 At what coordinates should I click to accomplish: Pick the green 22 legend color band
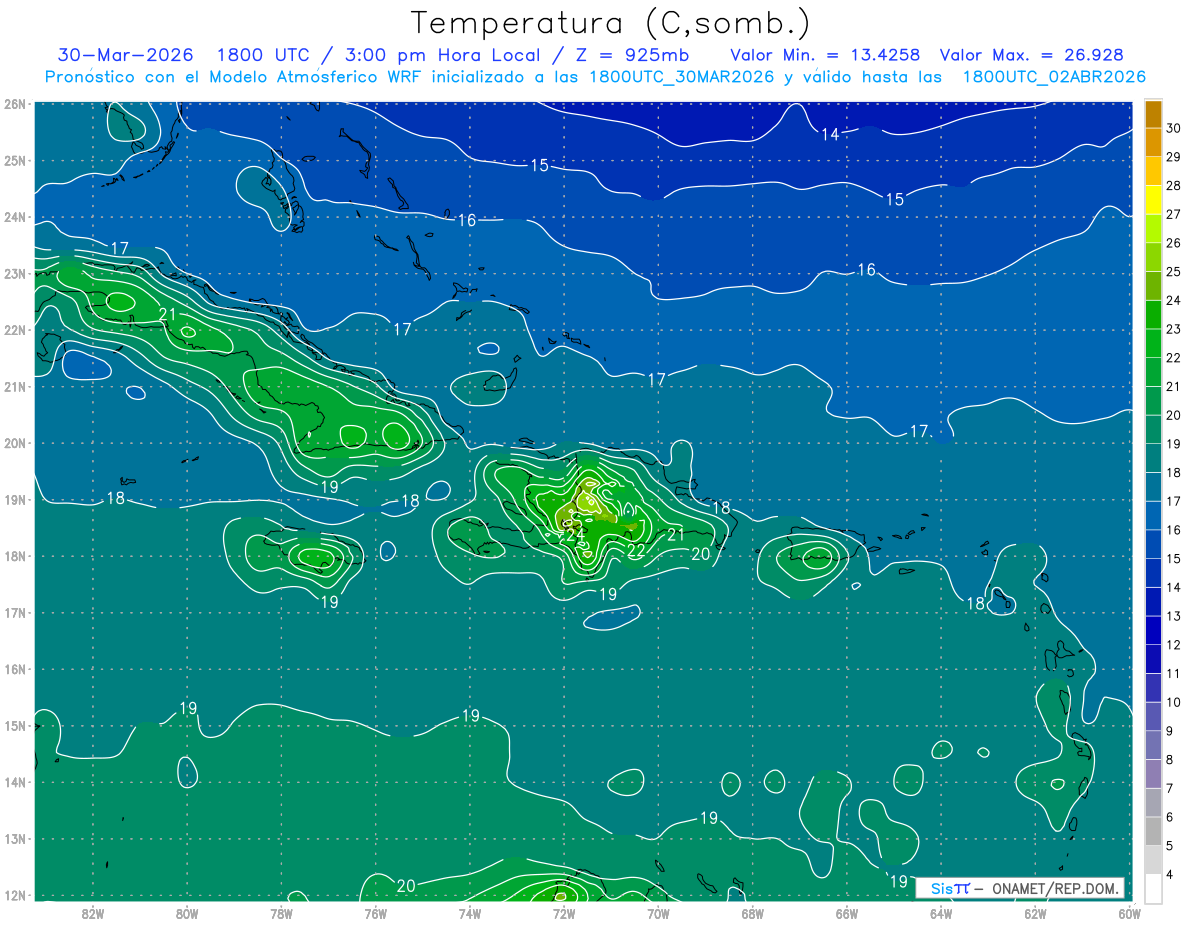pos(1153,343)
